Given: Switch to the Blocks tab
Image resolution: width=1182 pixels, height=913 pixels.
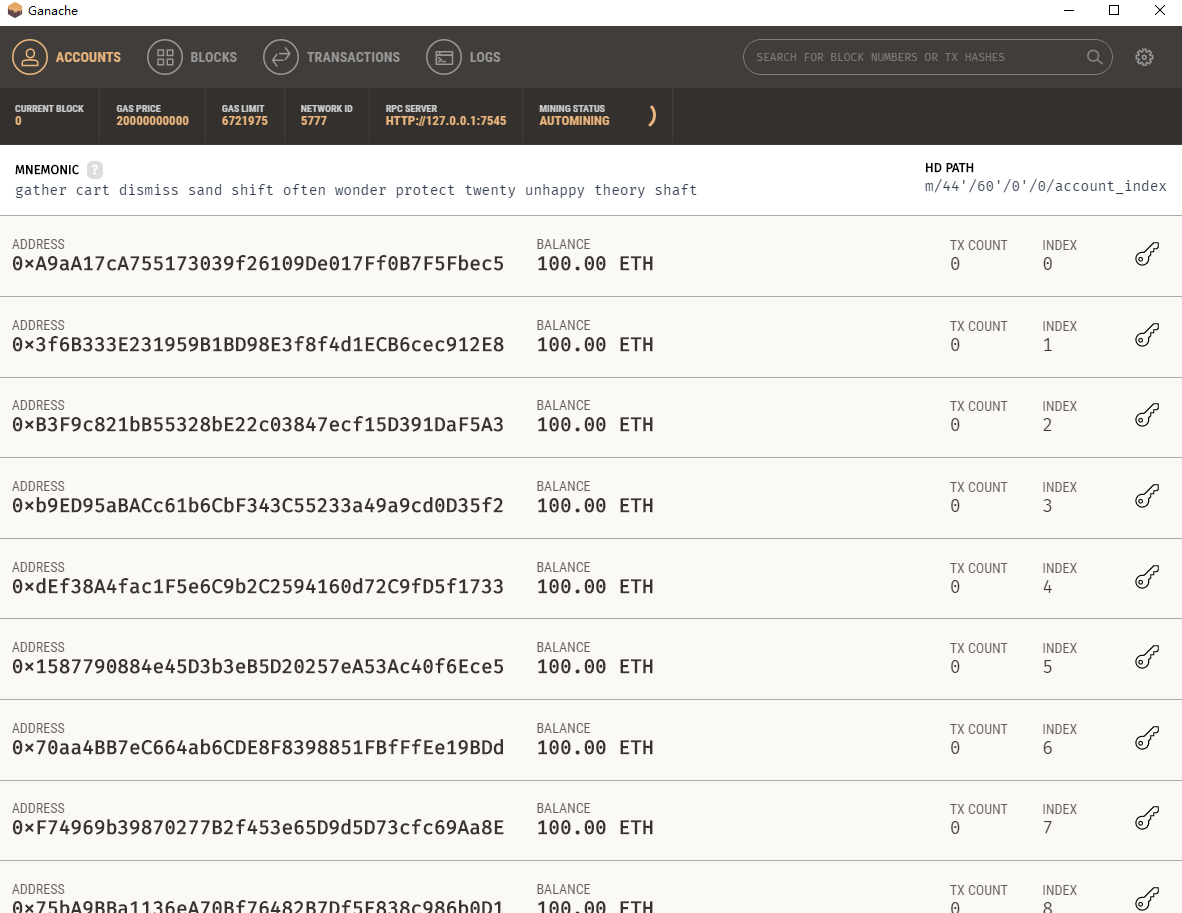Looking at the screenshot, I should (192, 57).
